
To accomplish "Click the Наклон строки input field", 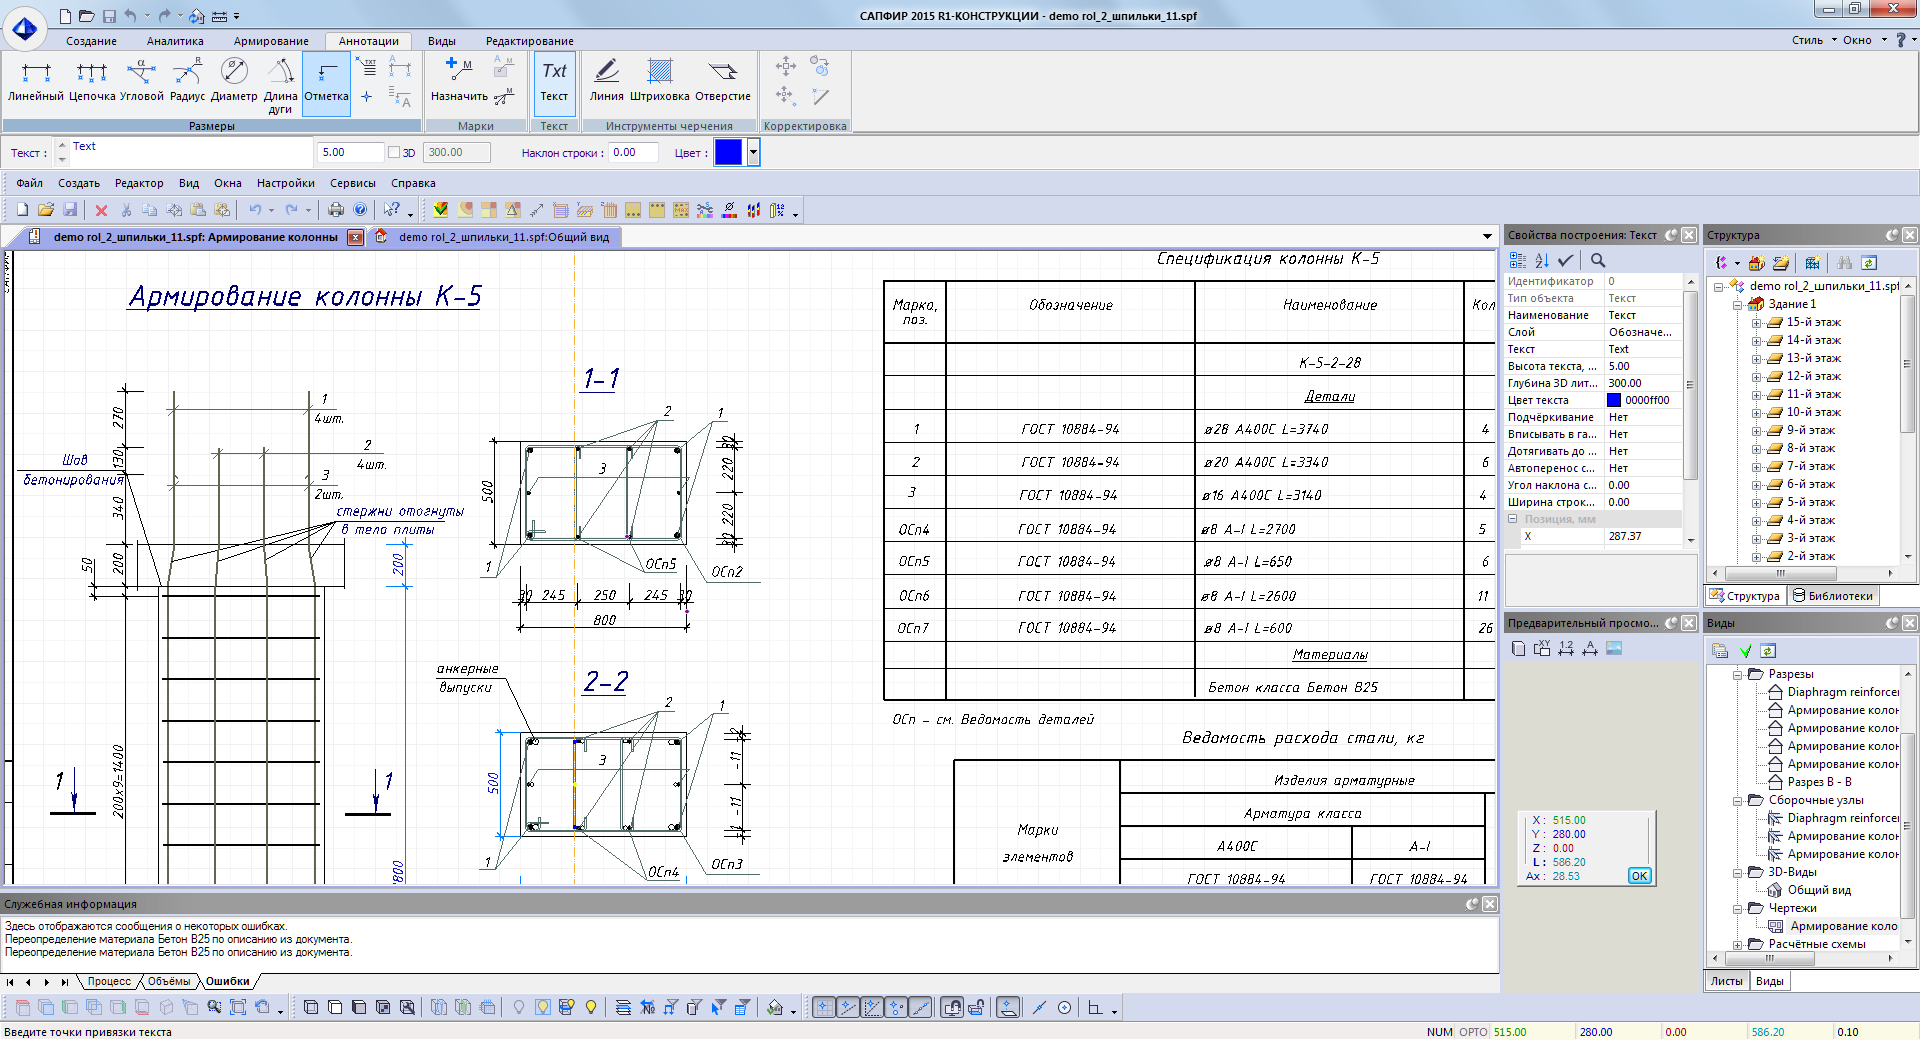I will tap(633, 153).
